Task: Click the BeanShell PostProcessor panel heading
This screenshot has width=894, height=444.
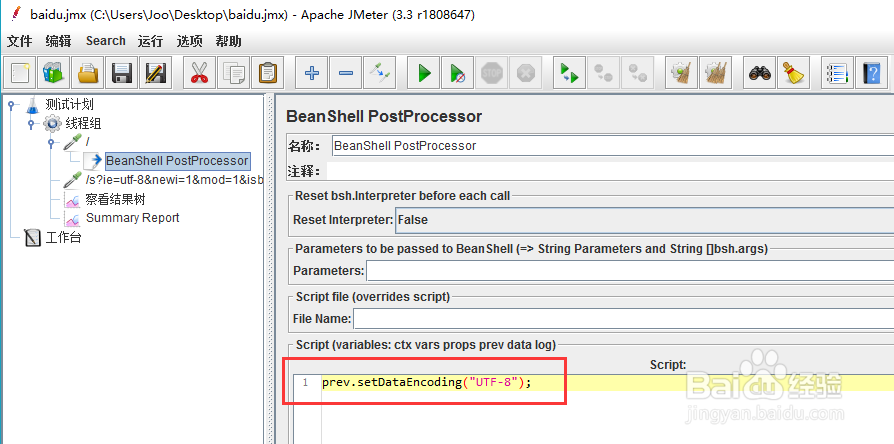Action: pyautogui.click(x=384, y=117)
